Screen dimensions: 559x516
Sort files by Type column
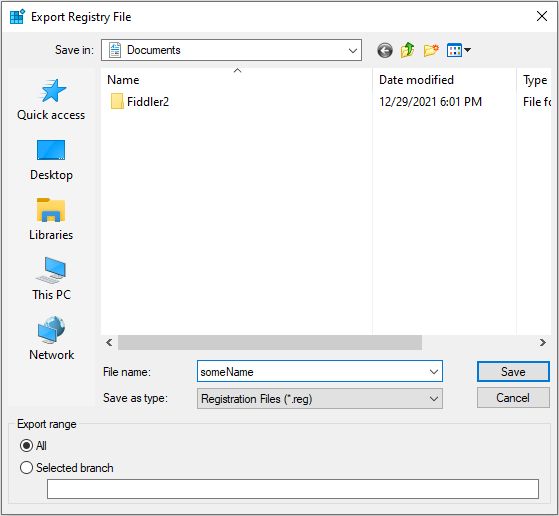(535, 80)
